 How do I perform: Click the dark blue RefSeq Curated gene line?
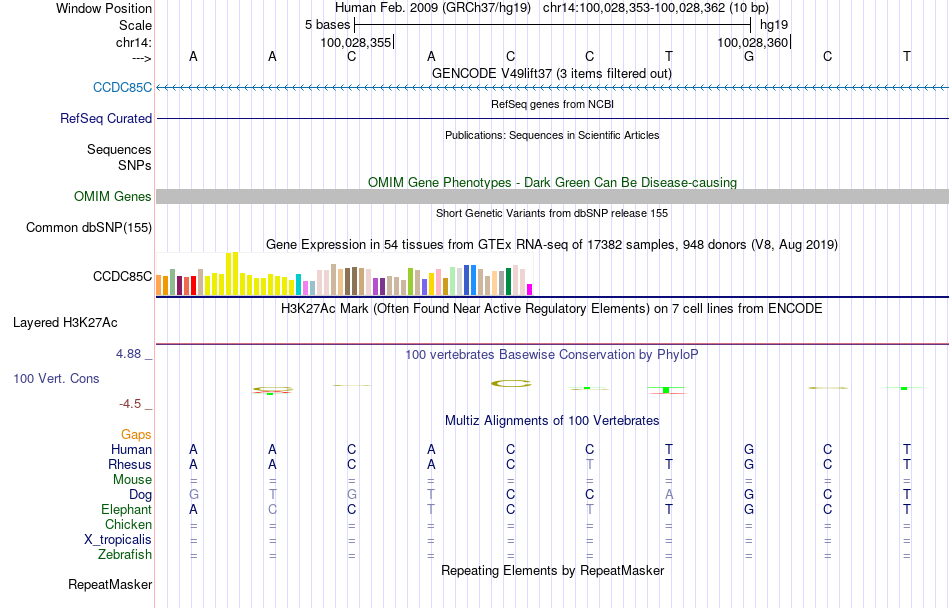tap(553, 118)
